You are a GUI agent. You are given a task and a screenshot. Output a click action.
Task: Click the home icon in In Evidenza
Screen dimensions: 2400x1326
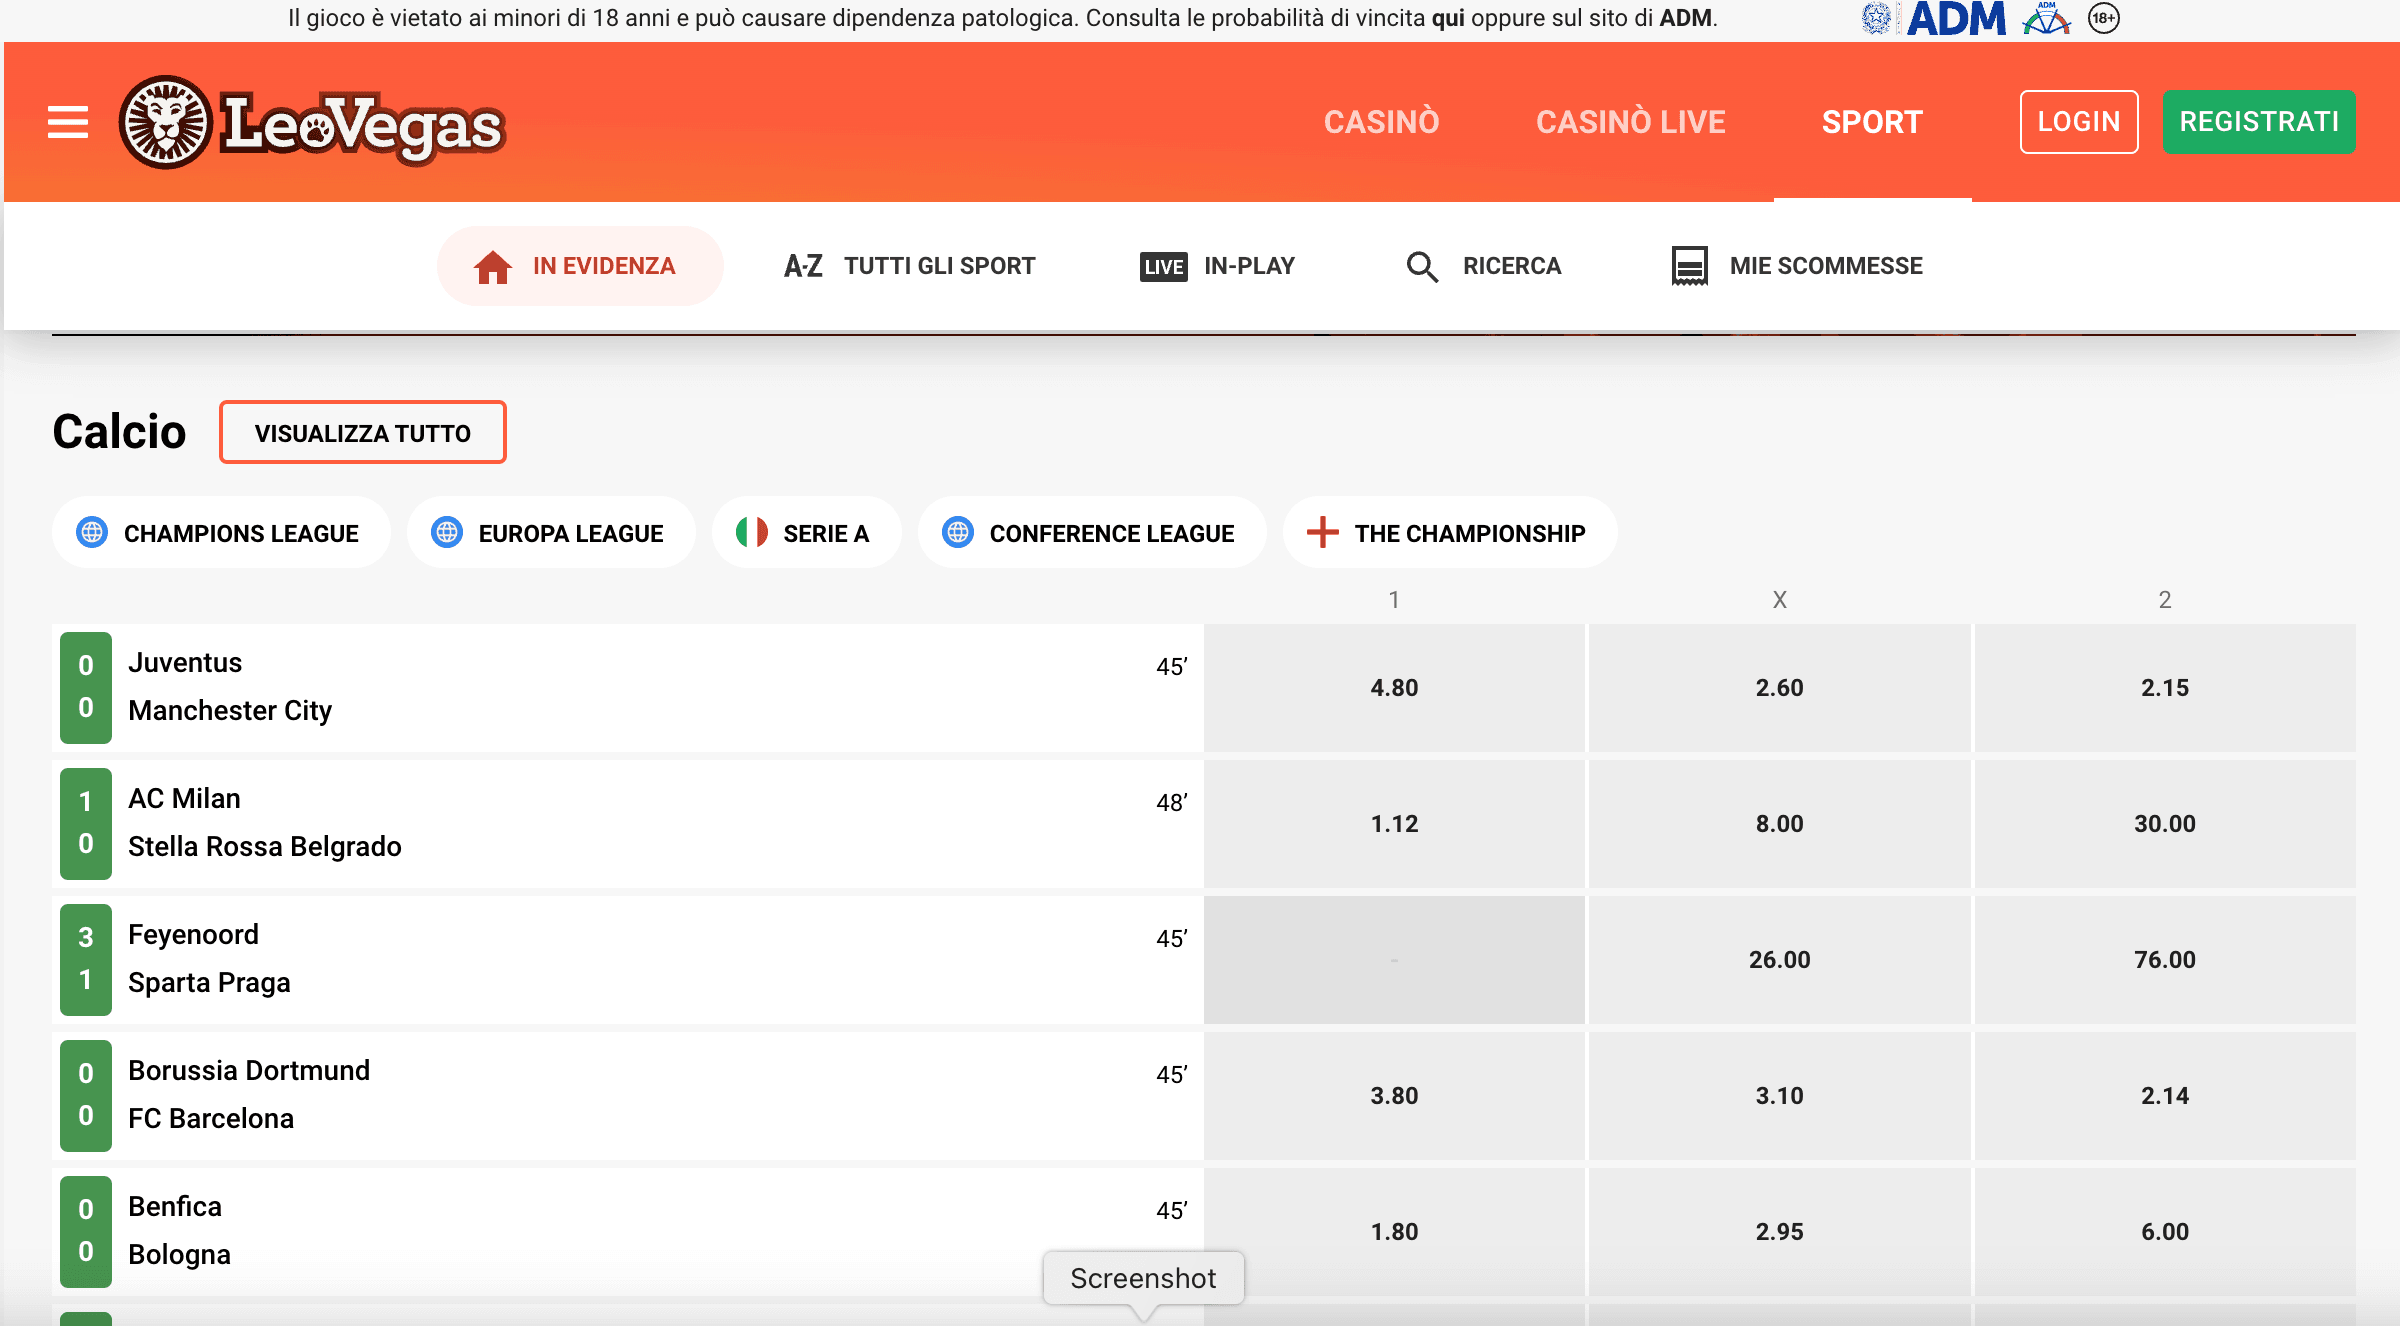pyautogui.click(x=492, y=266)
